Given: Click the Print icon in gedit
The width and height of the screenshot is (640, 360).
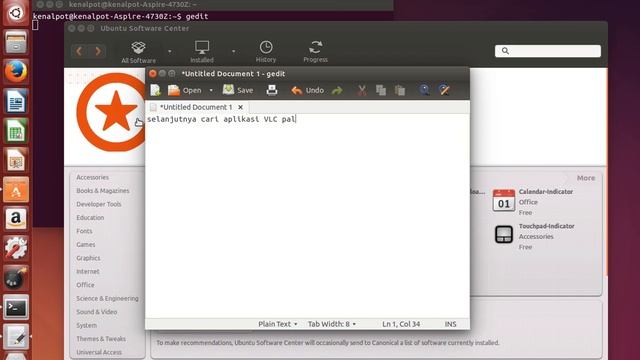Looking at the screenshot, I should (272, 90).
